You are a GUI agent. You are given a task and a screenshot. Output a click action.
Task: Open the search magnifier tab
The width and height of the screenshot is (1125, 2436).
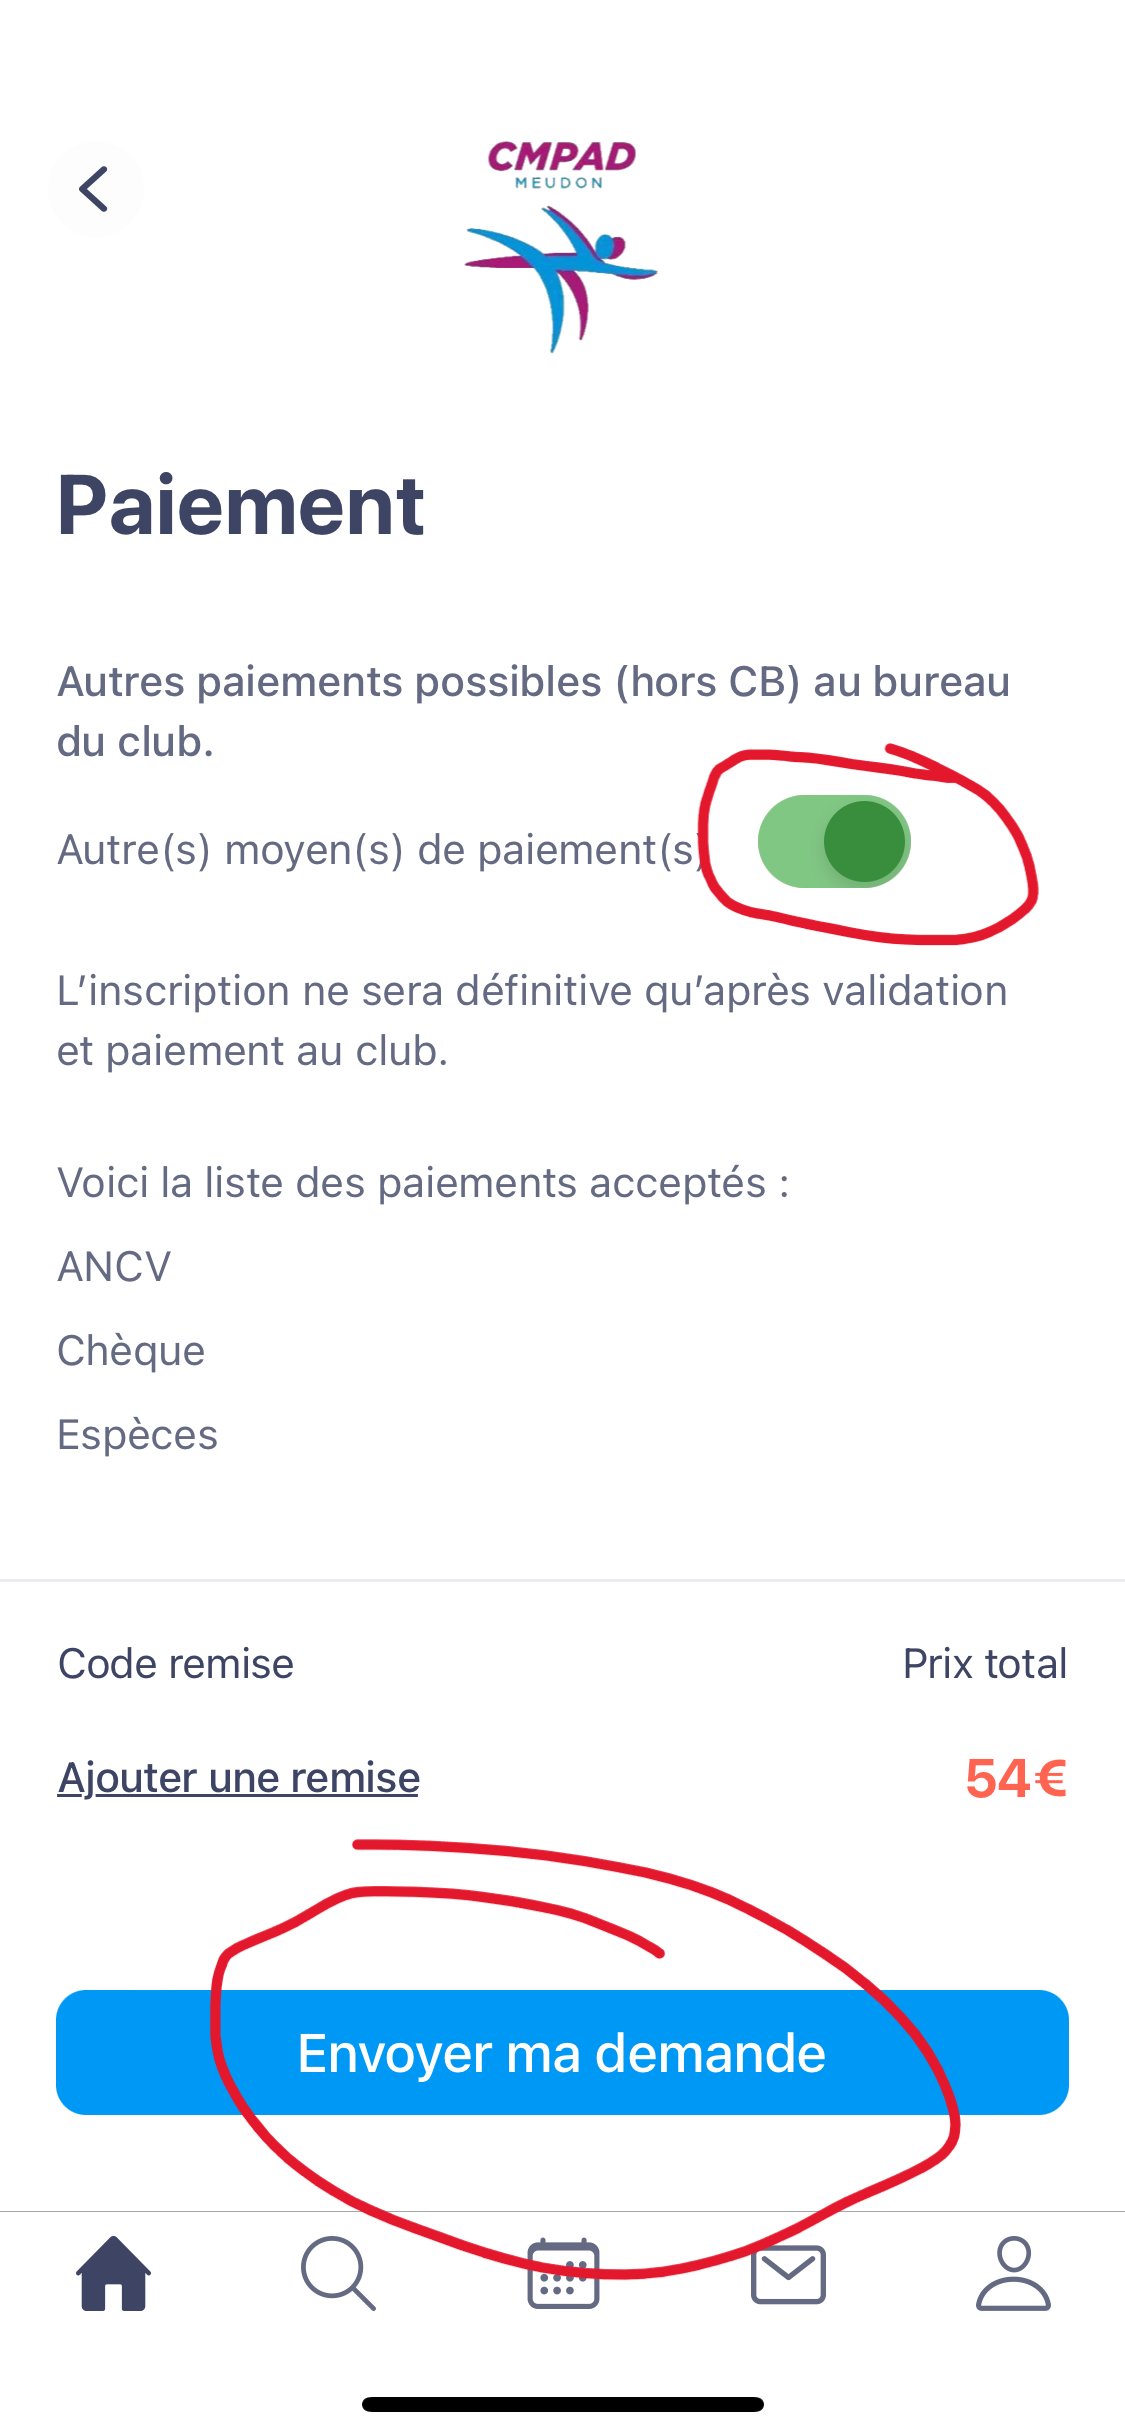(x=338, y=2274)
